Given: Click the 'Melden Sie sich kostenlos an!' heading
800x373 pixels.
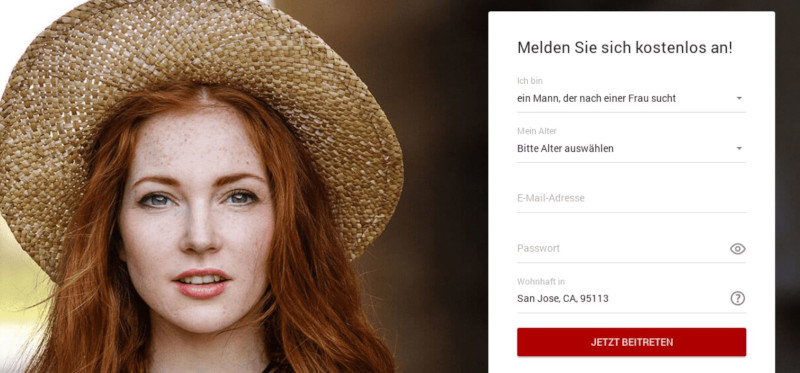Looking at the screenshot, I should click(x=624, y=48).
